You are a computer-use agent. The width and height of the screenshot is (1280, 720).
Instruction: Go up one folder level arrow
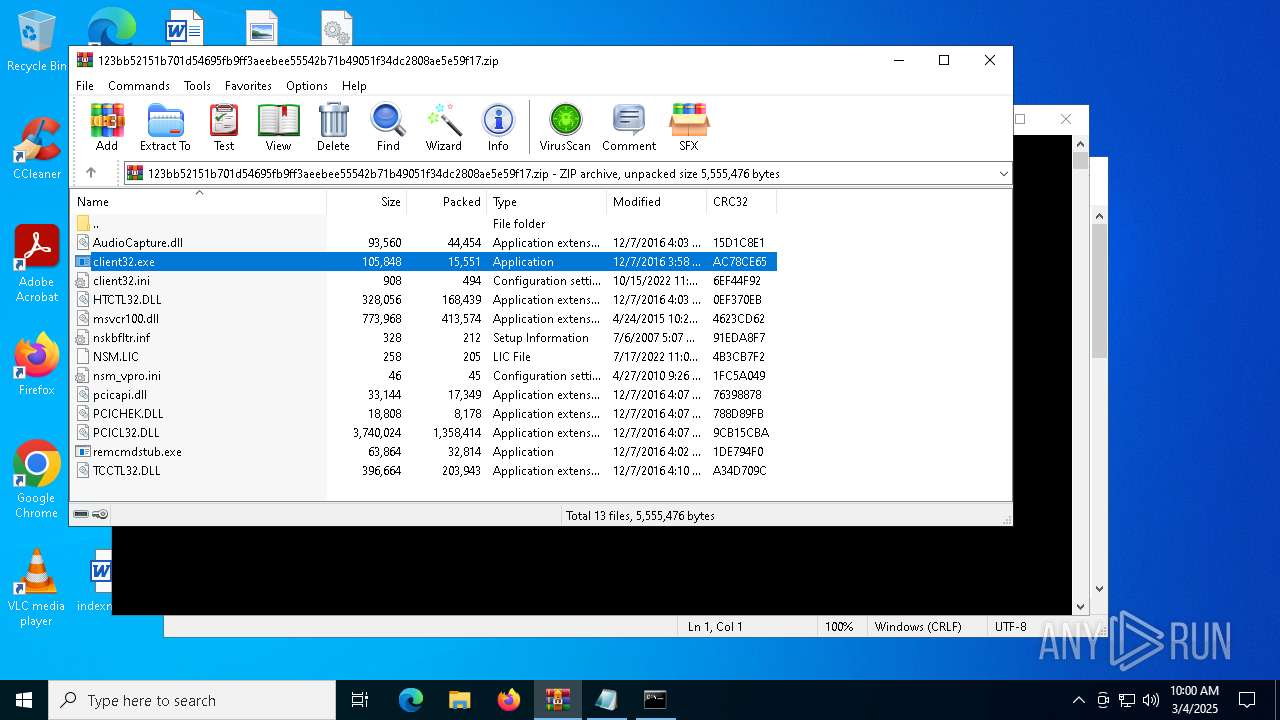[91, 173]
